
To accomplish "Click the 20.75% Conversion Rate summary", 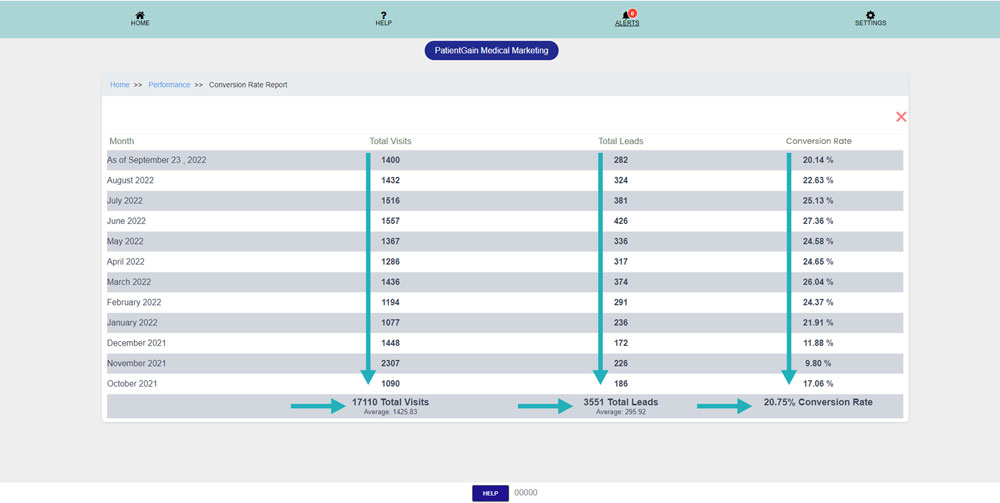I will (x=818, y=402).
